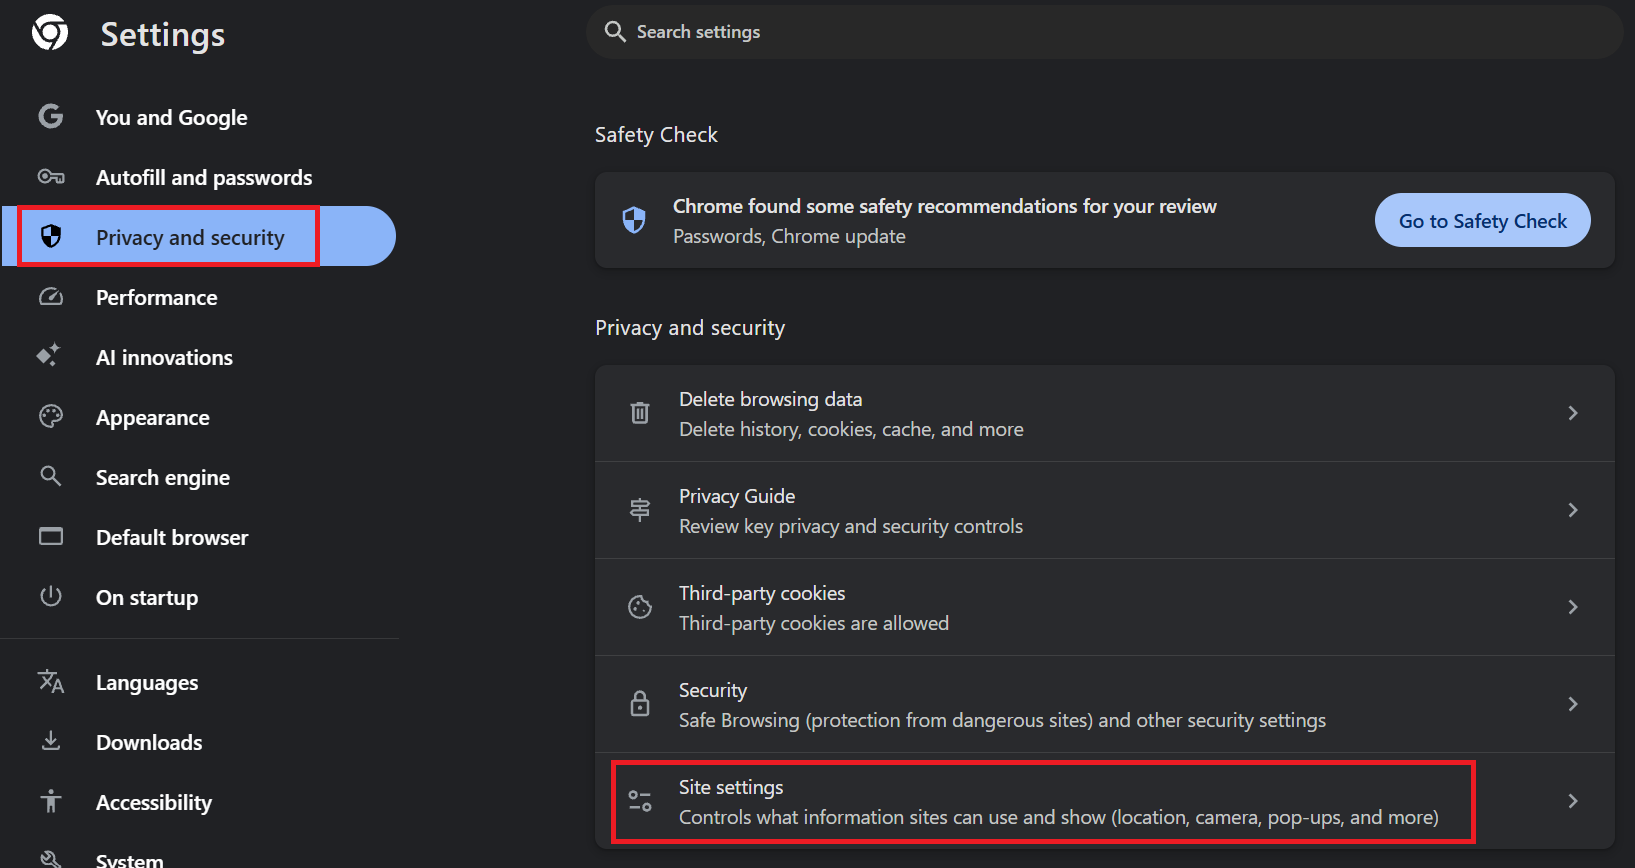
Task: Select Privacy and security in the sidebar
Action: coord(200,237)
